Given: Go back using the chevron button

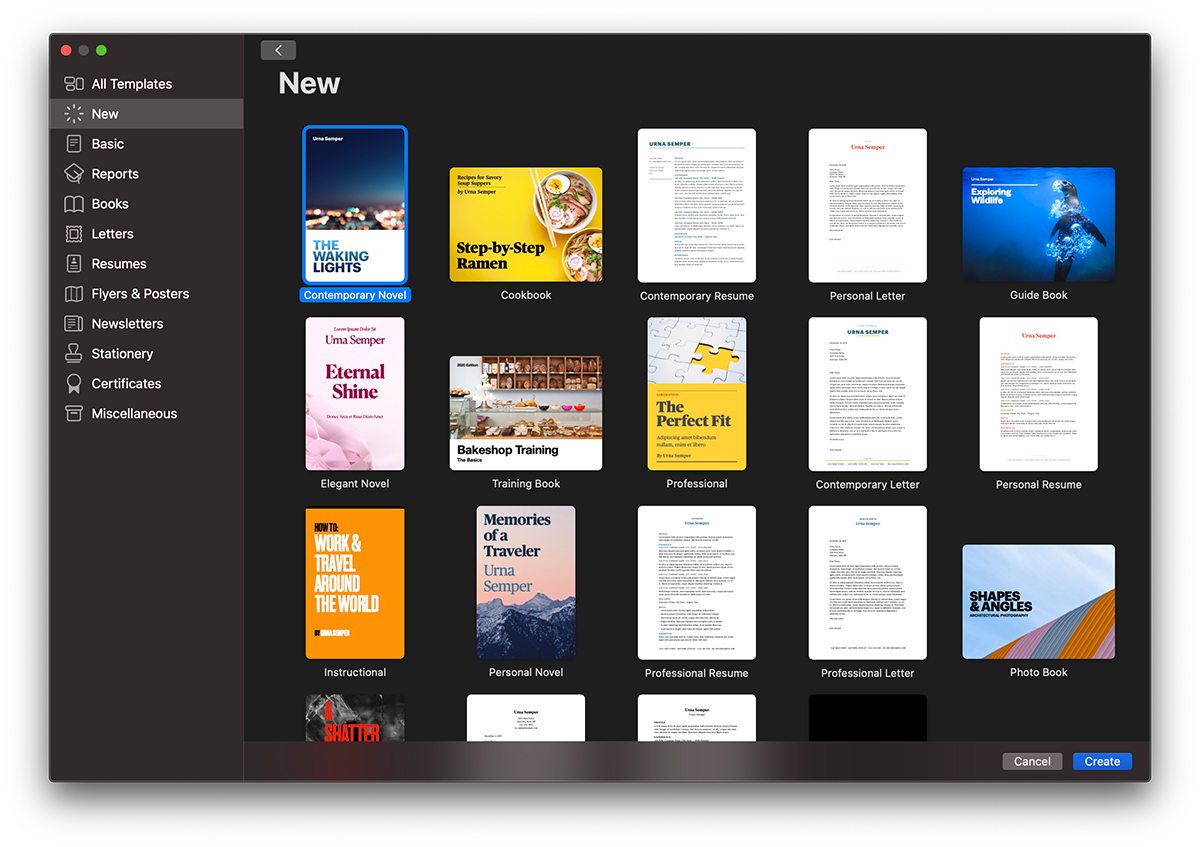Looking at the screenshot, I should 278,50.
